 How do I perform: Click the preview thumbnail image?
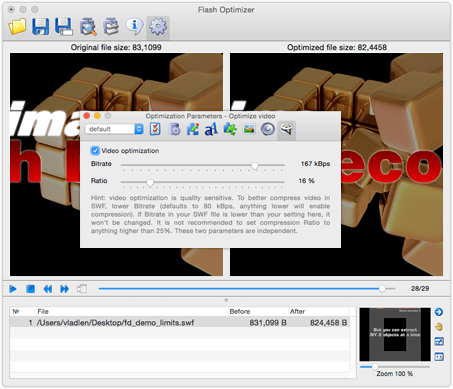[395, 334]
